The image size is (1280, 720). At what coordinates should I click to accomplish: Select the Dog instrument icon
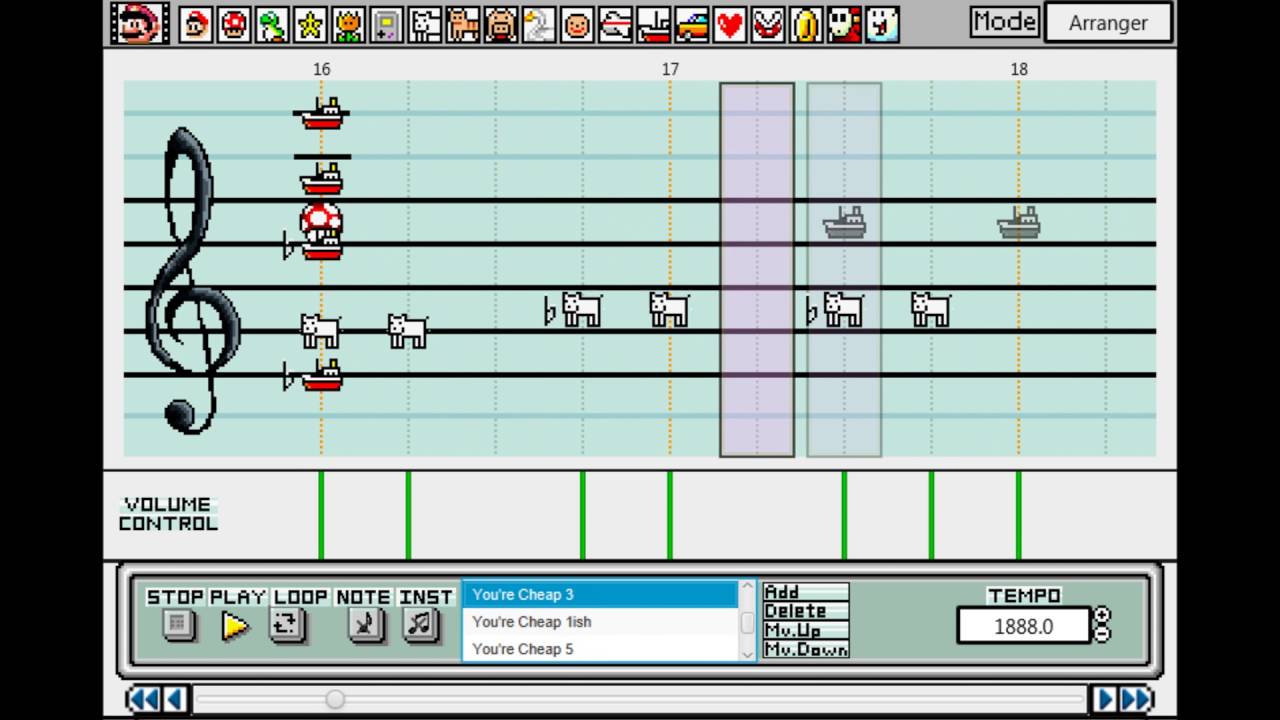point(425,24)
